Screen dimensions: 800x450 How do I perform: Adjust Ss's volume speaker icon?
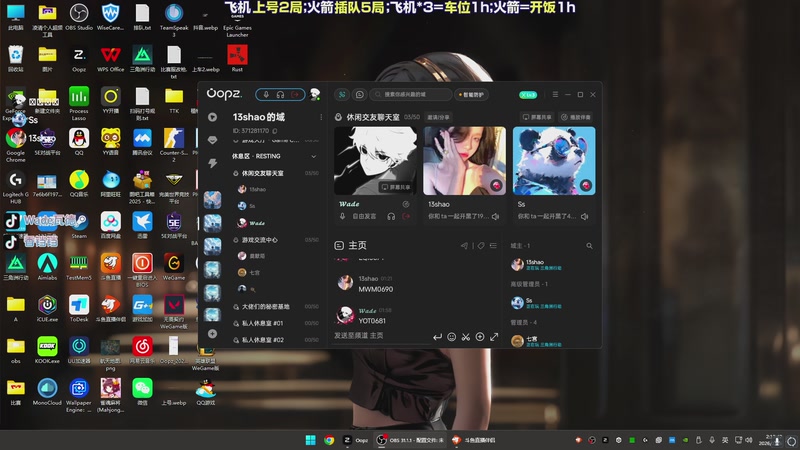click(x=585, y=216)
